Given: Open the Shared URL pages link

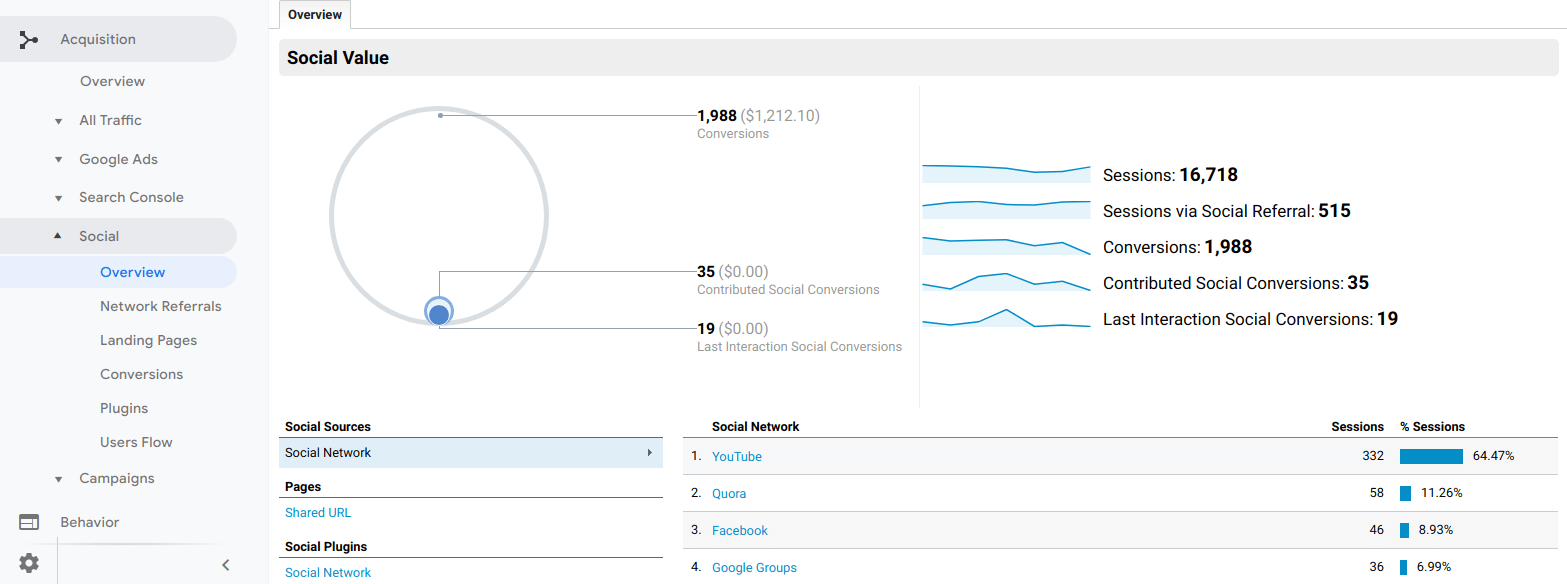Looking at the screenshot, I should coord(318,512).
